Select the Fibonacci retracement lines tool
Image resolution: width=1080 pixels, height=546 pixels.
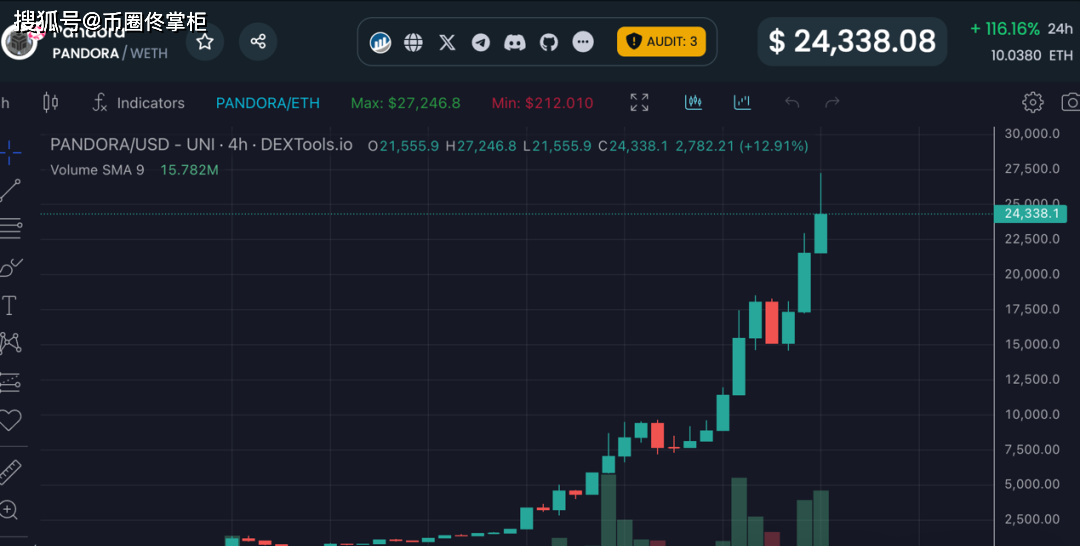pos(10,229)
